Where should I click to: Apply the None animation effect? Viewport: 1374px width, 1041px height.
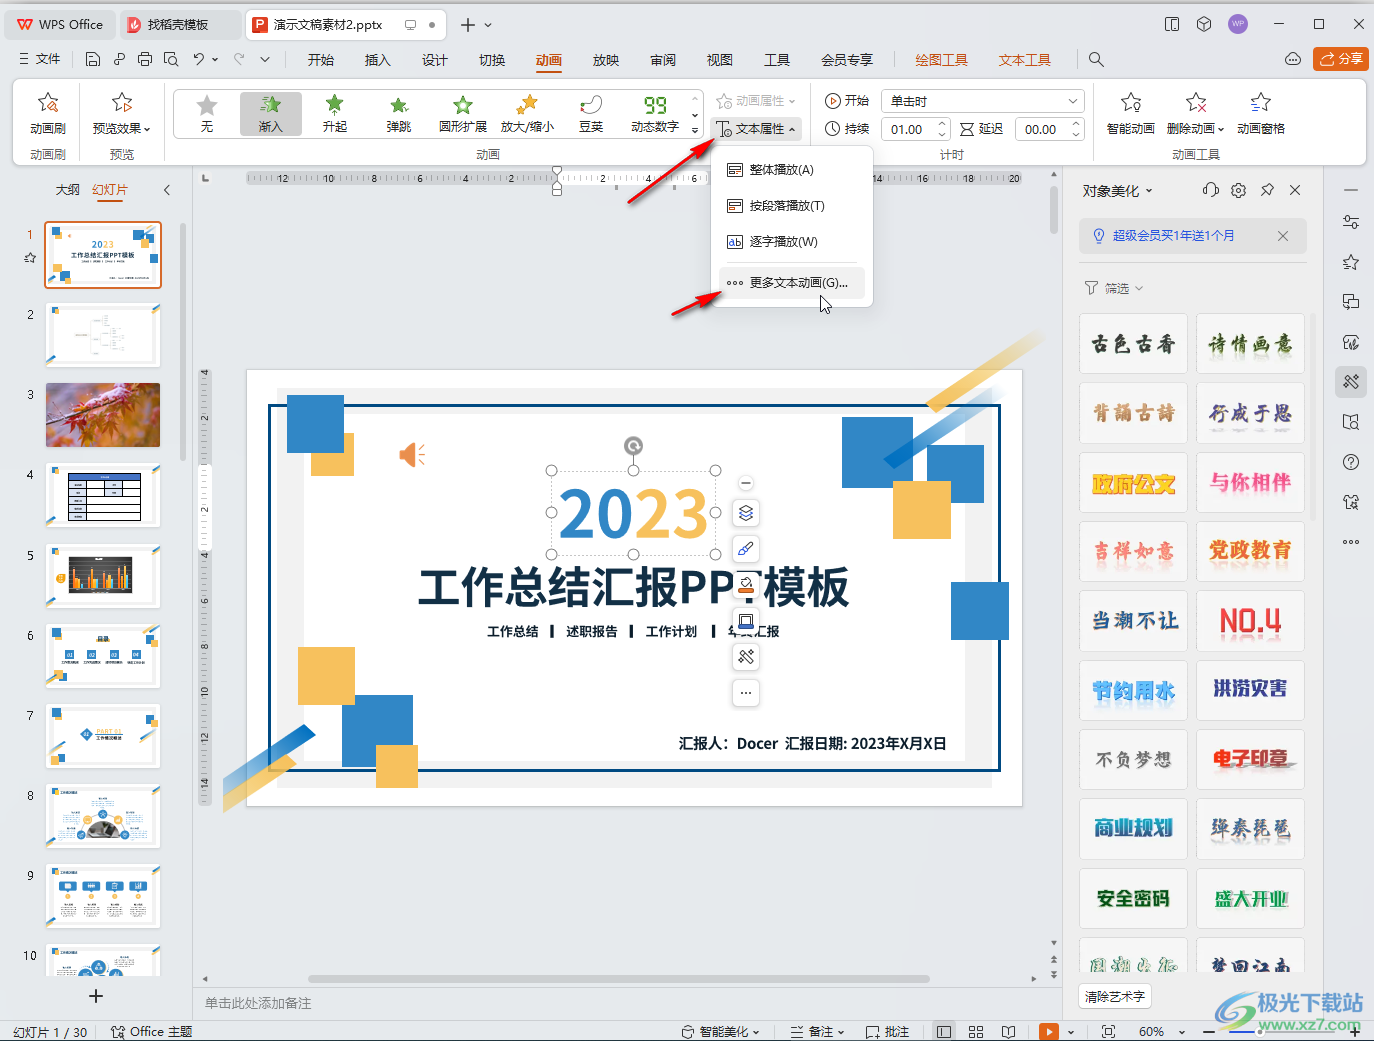point(207,113)
